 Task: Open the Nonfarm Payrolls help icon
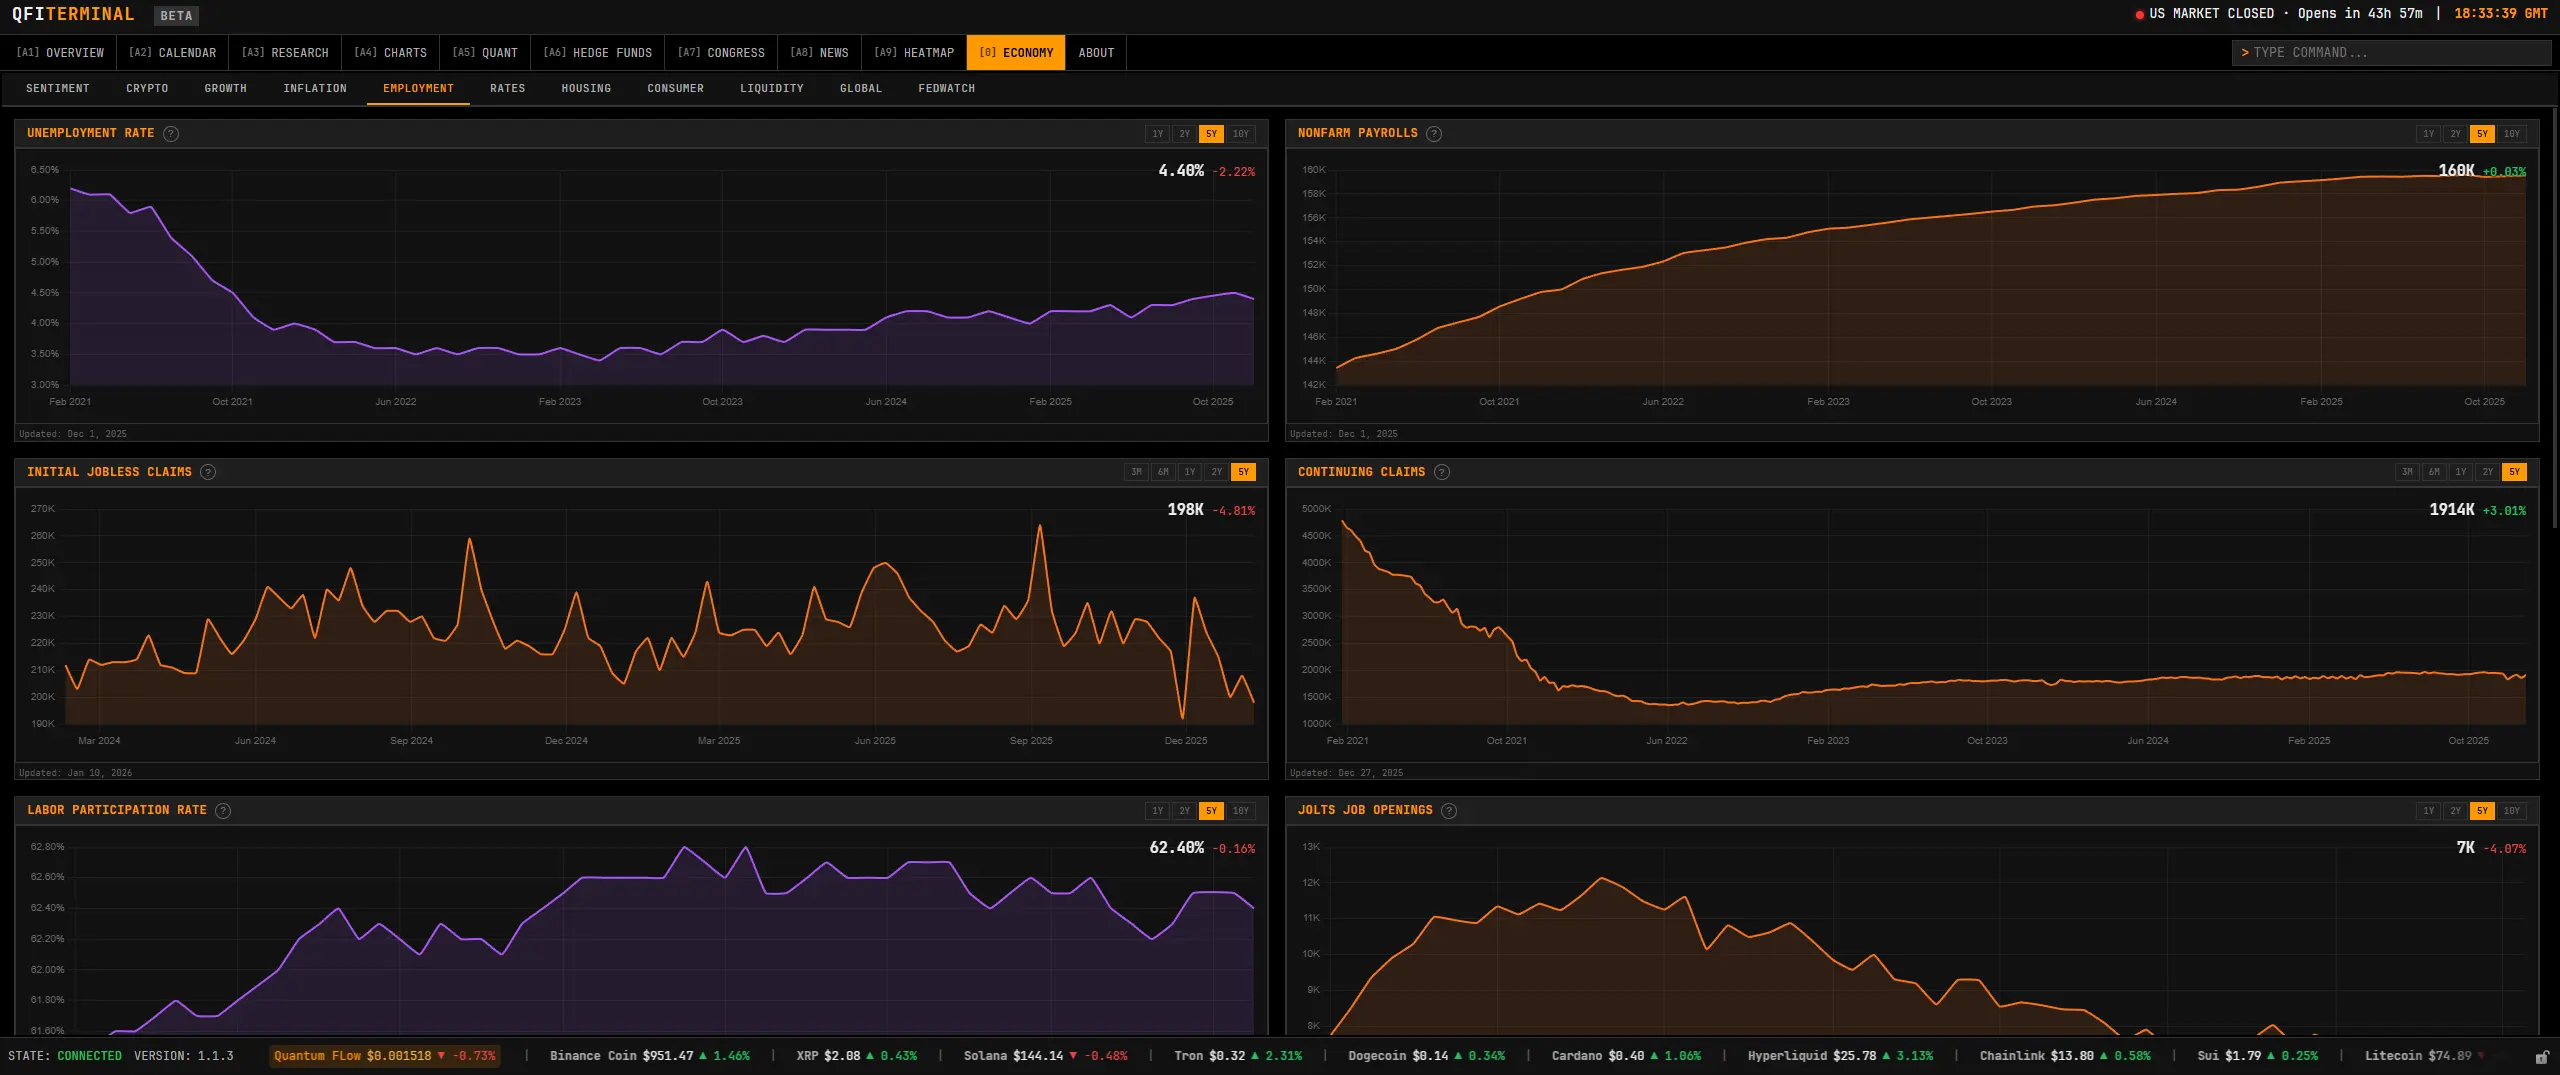coord(1434,134)
